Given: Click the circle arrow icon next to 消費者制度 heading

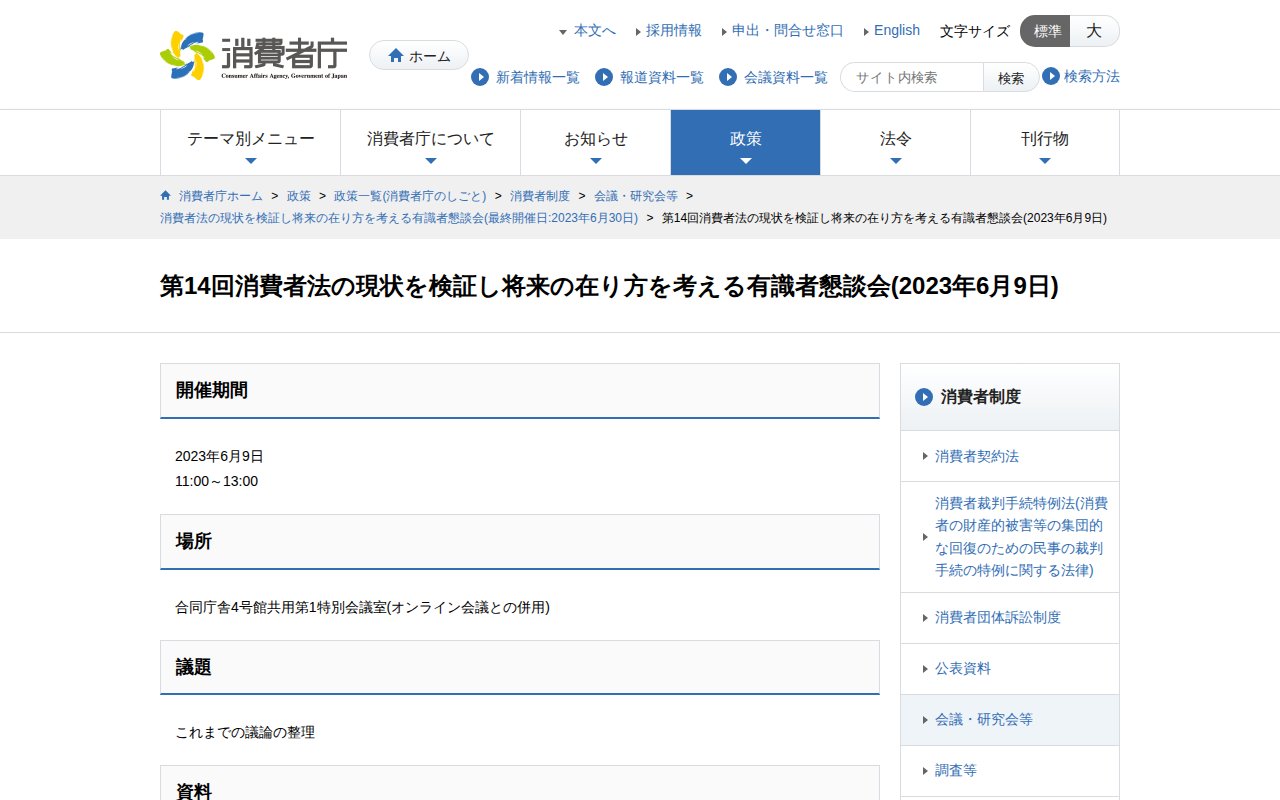Looking at the screenshot, I should pos(924,397).
